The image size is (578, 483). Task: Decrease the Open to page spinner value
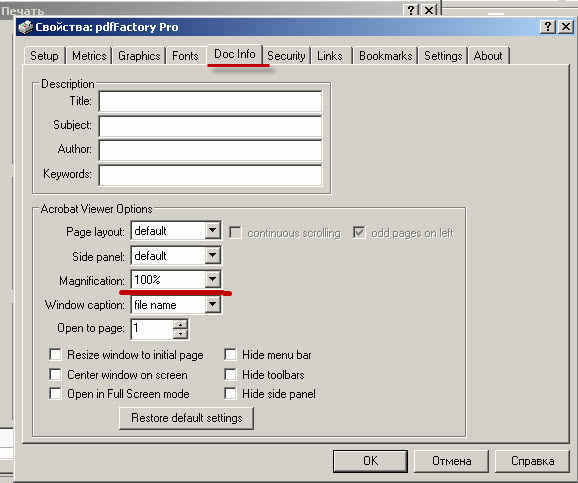(180, 334)
